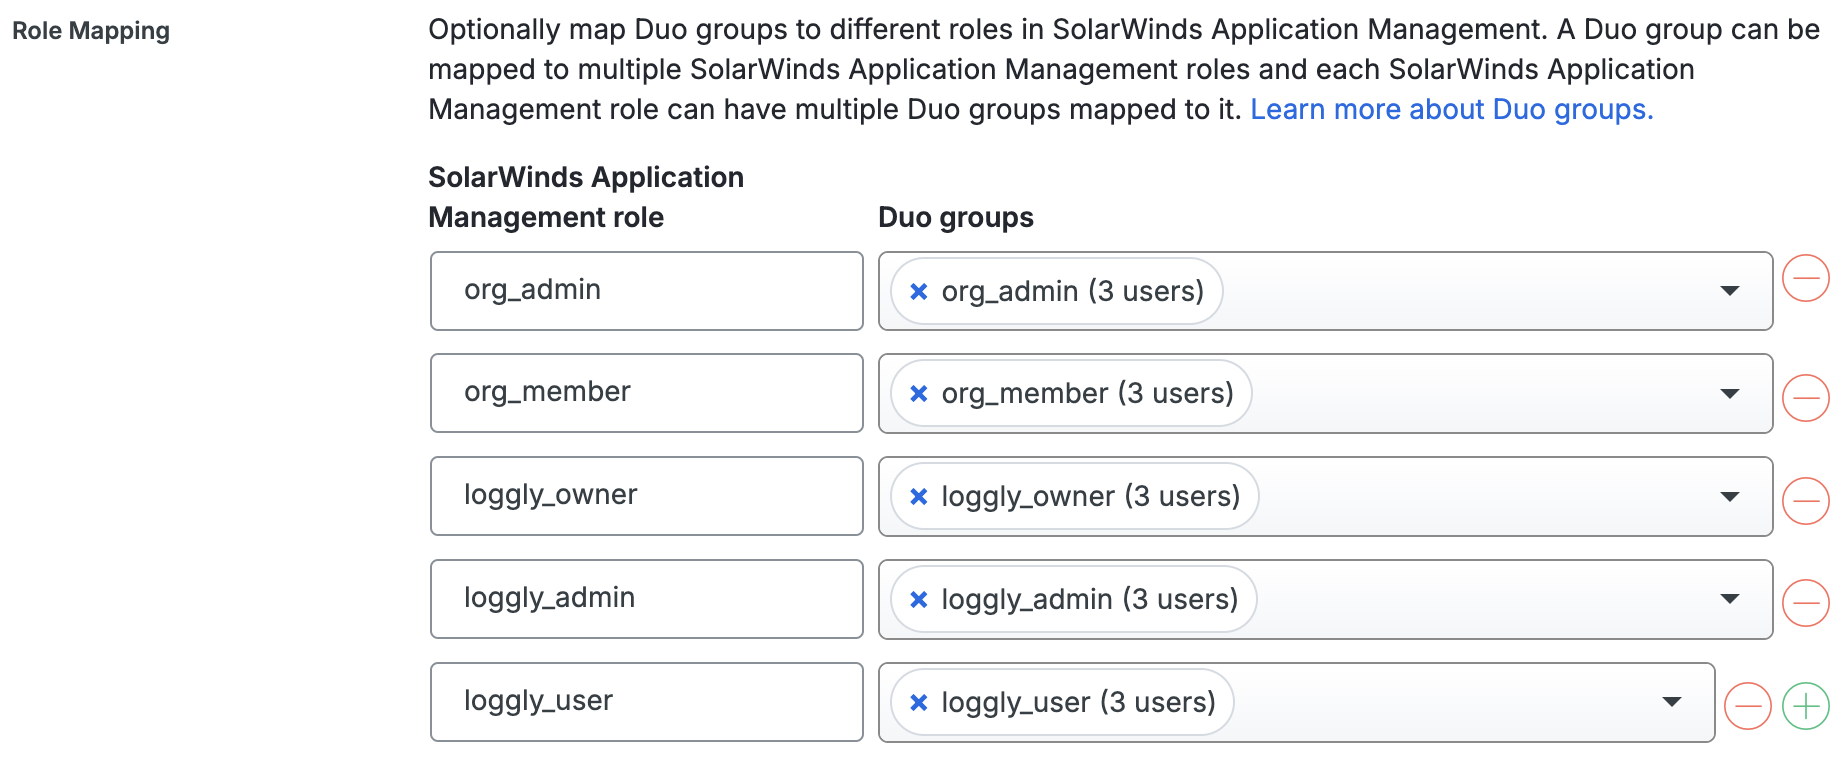Open Learn more about Duo groups link
Screen dimensions: 1842x764
pos(1451,109)
